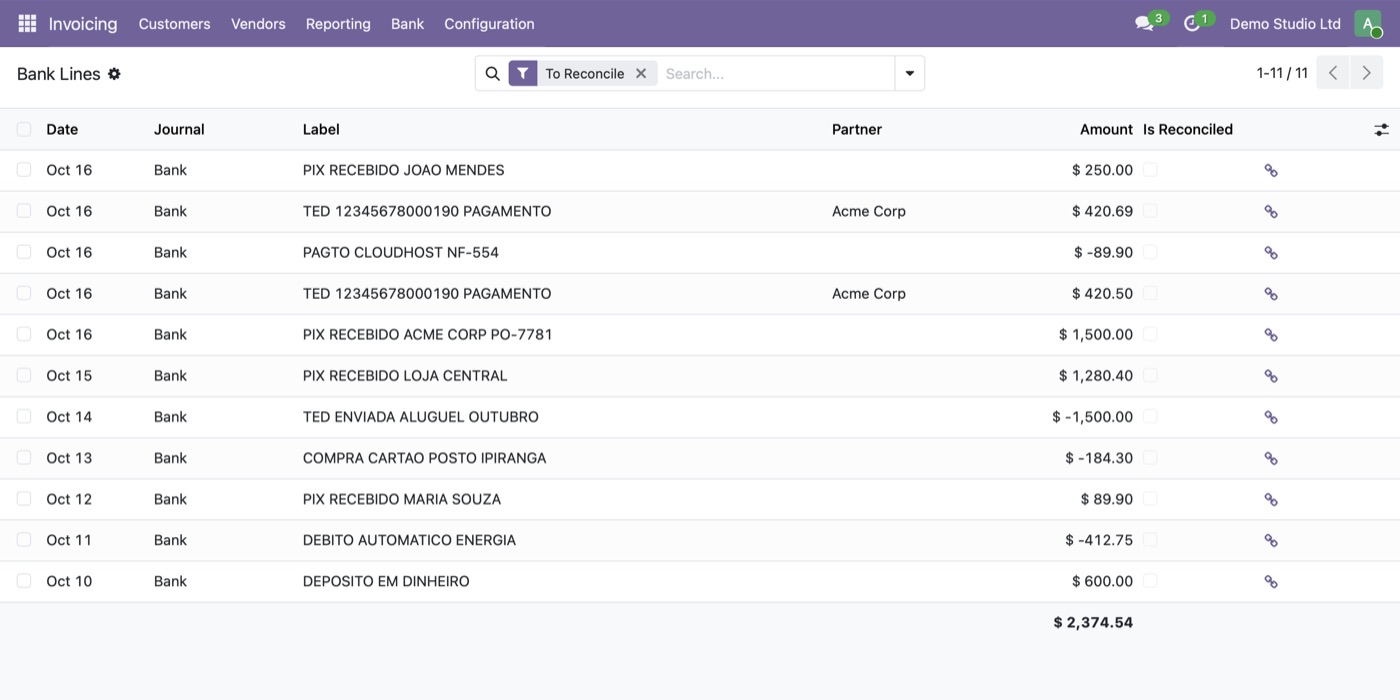1400x700 pixels.
Task: Check the row for PIX RECEBIDO LOJA CENTRAL
Action: coord(24,376)
